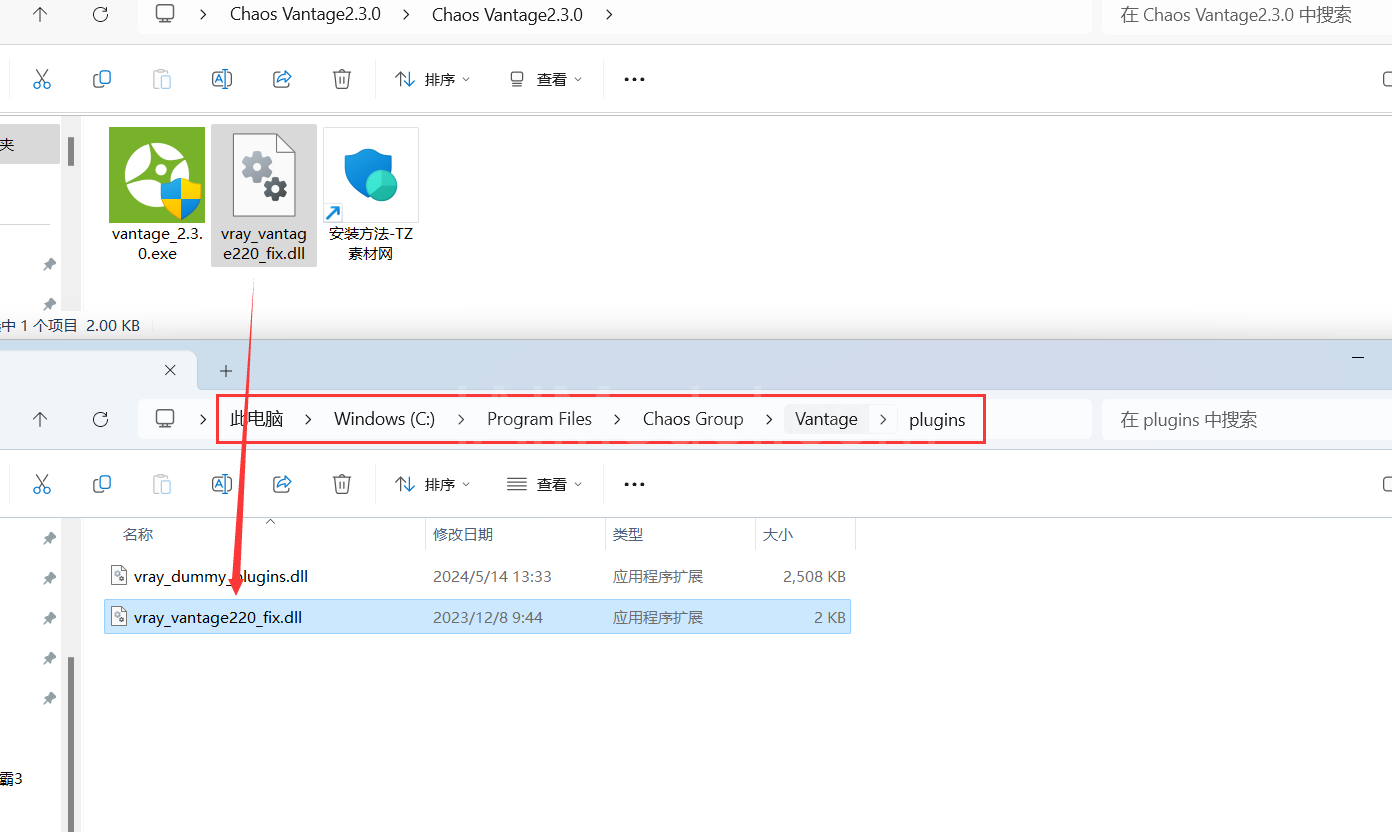Click the copy icon in the plugins window

(102, 484)
